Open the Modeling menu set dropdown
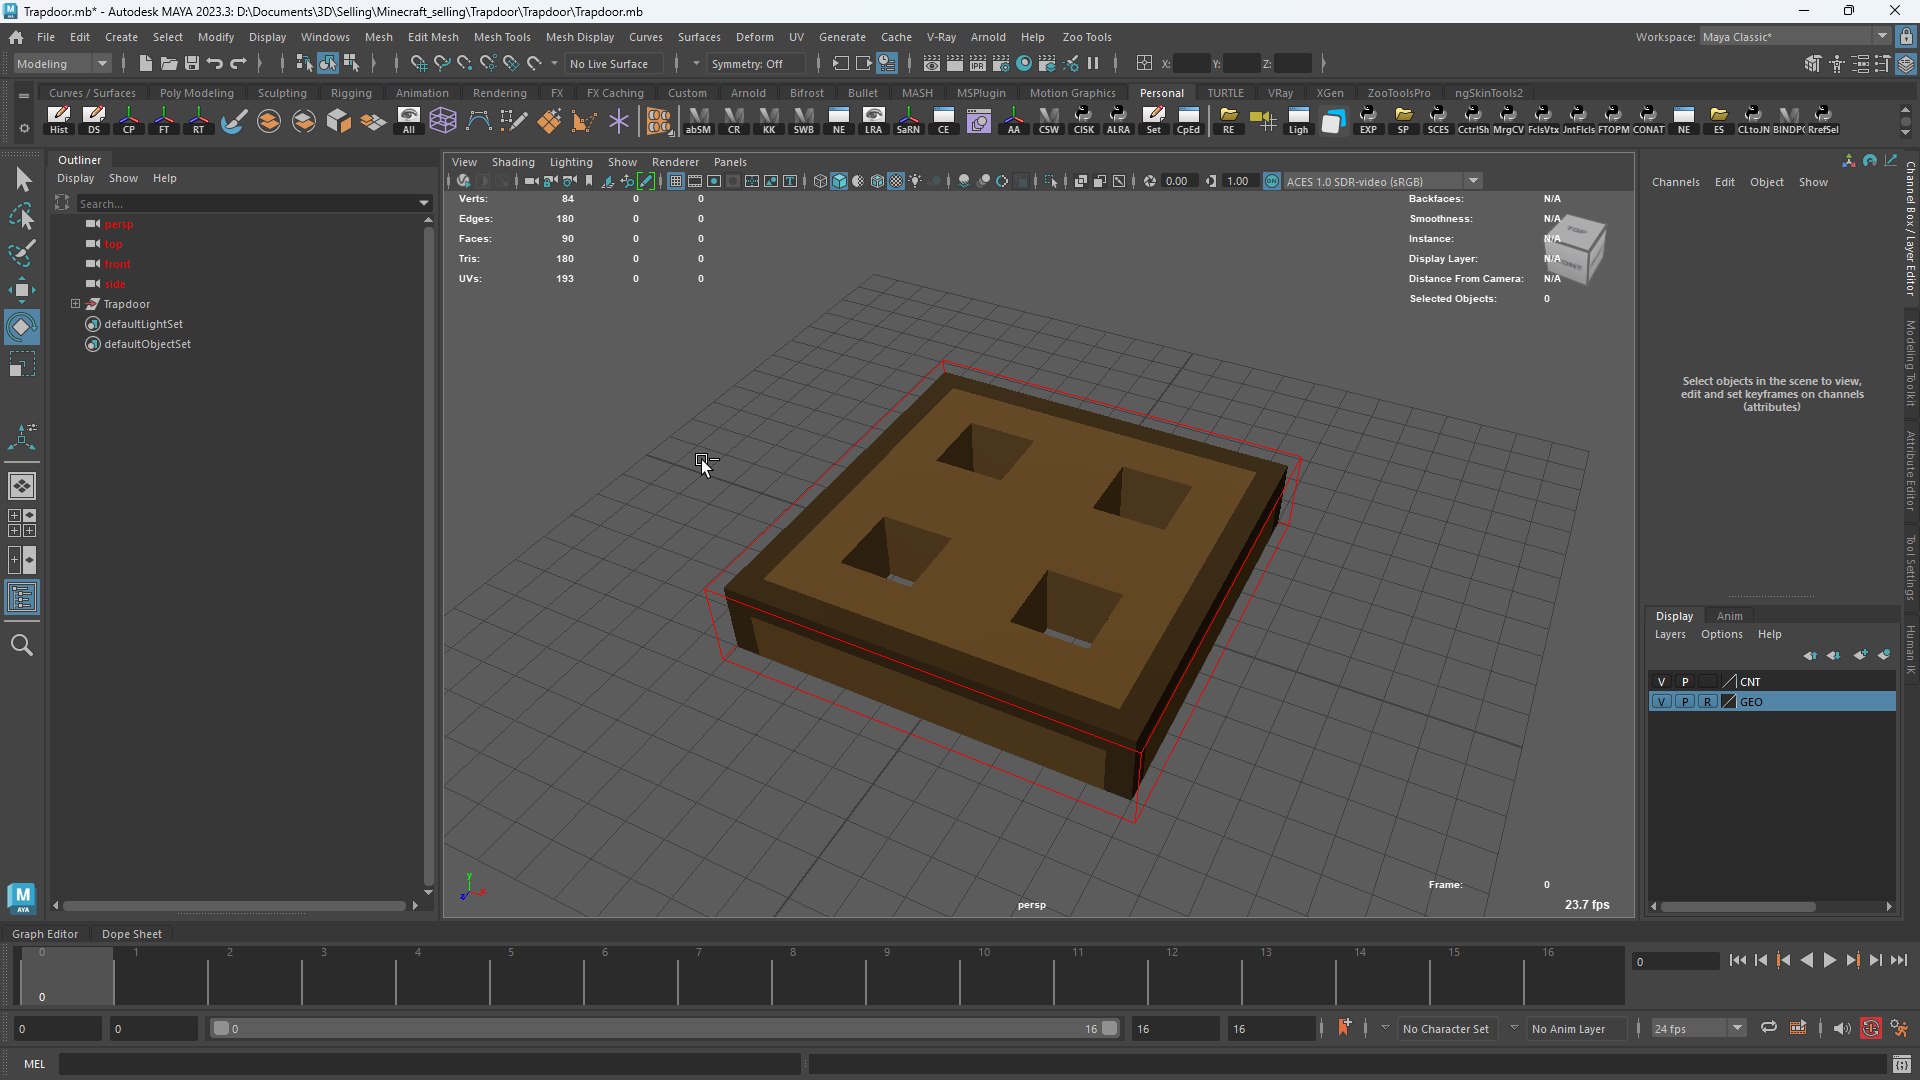The image size is (1920, 1080). pyautogui.click(x=62, y=63)
